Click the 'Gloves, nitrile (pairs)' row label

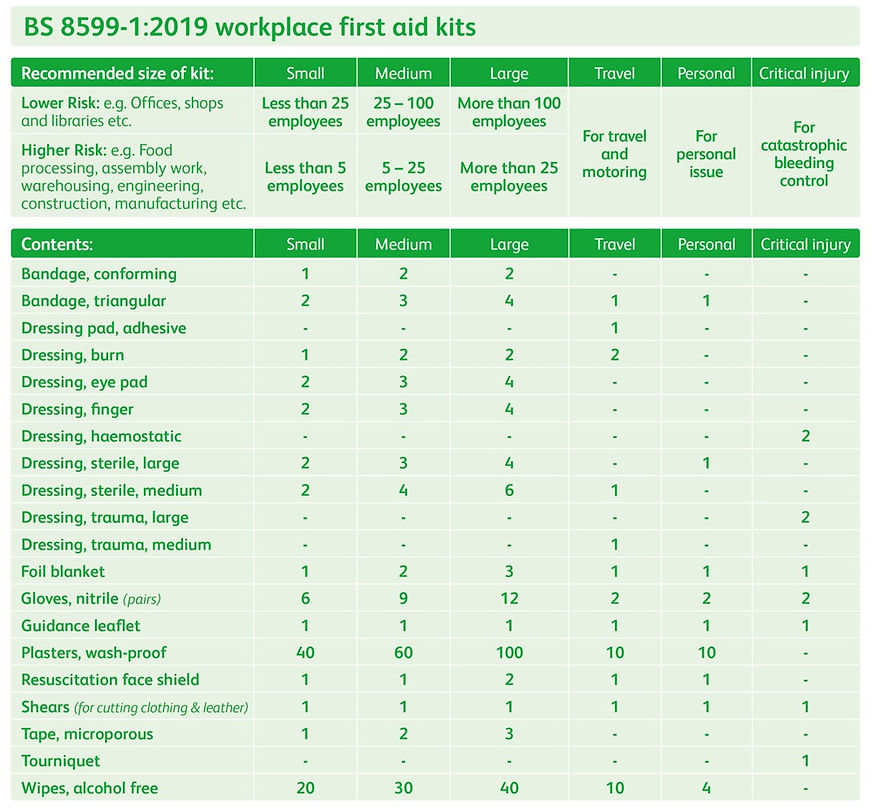[x=91, y=599]
